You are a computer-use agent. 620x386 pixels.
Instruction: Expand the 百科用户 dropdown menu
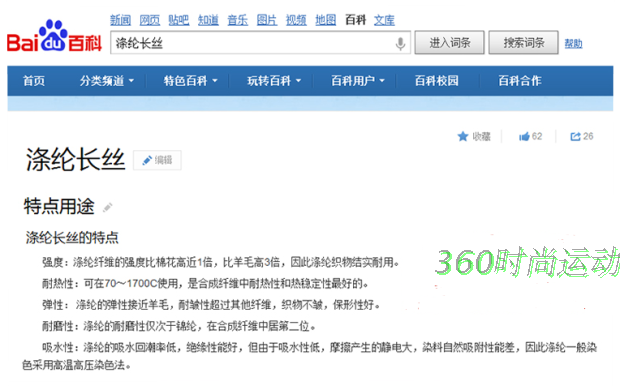click(x=357, y=81)
